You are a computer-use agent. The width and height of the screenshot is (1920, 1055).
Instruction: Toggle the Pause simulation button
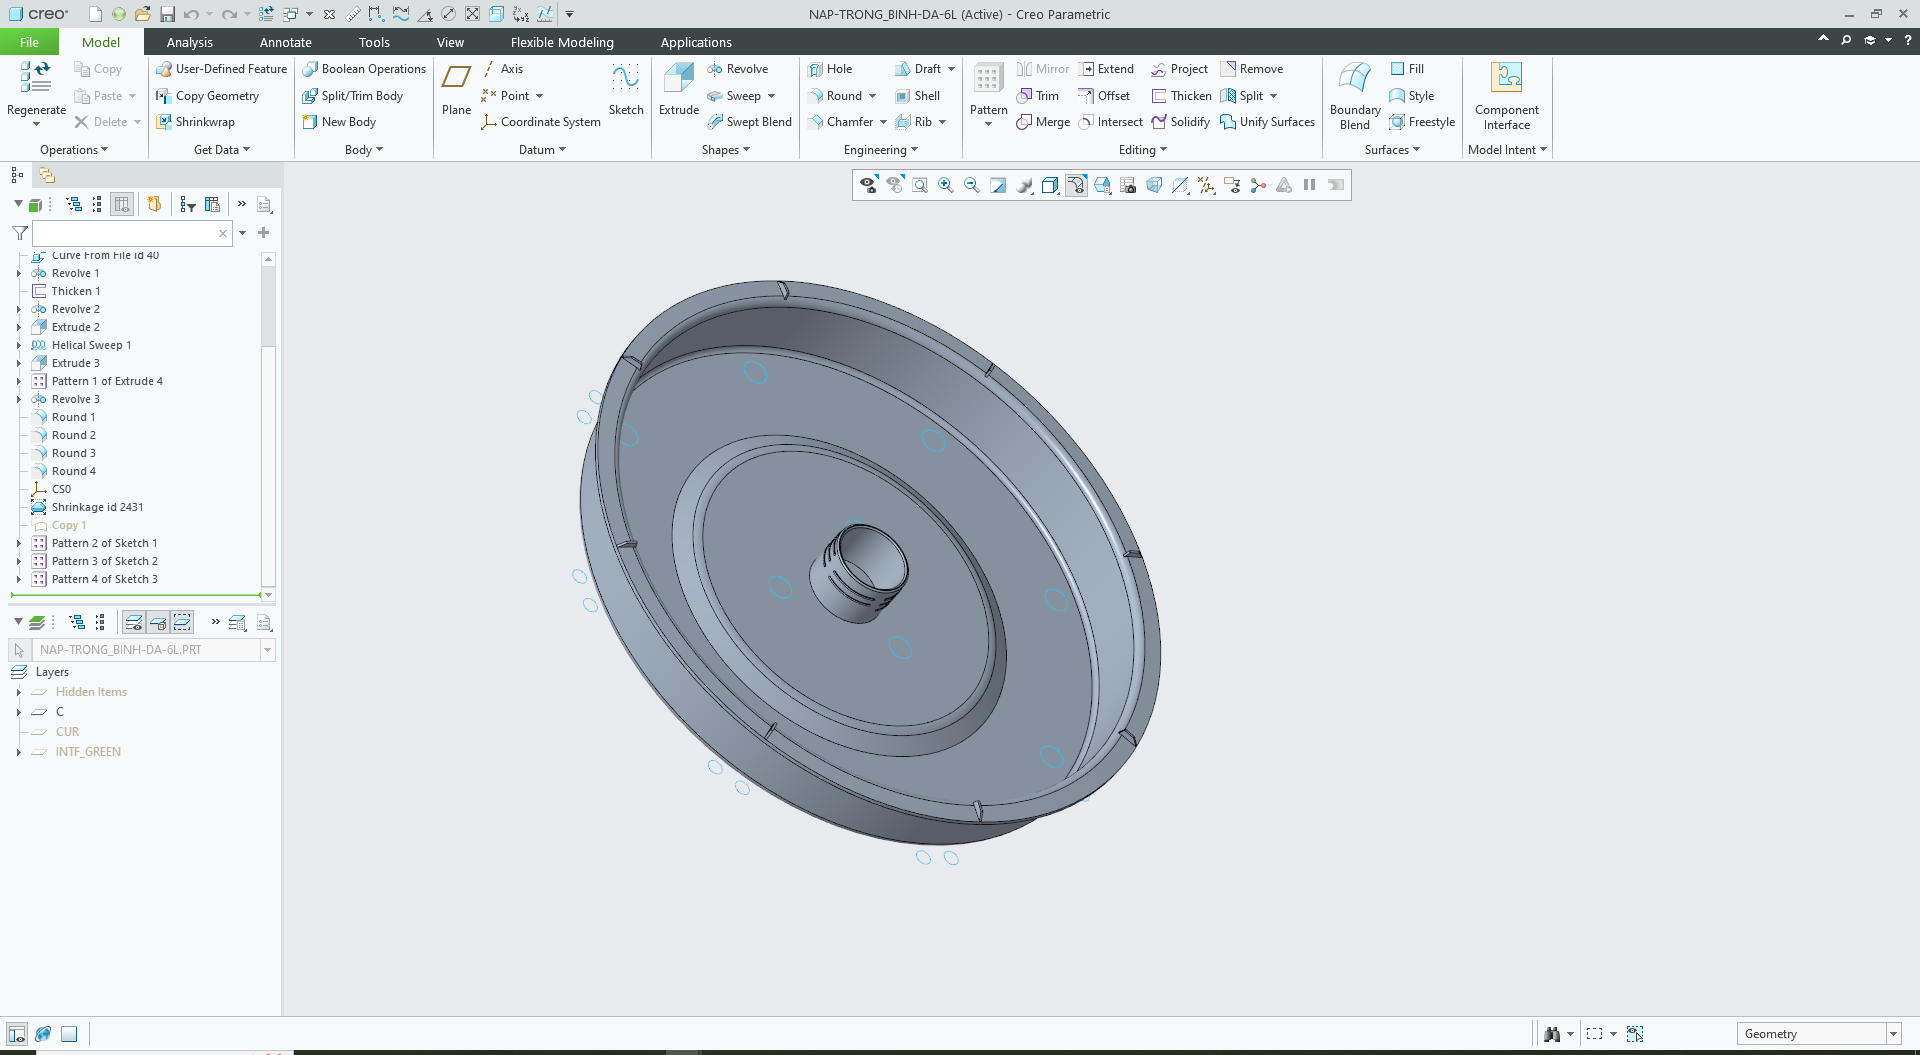pyautogui.click(x=1309, y=185)
